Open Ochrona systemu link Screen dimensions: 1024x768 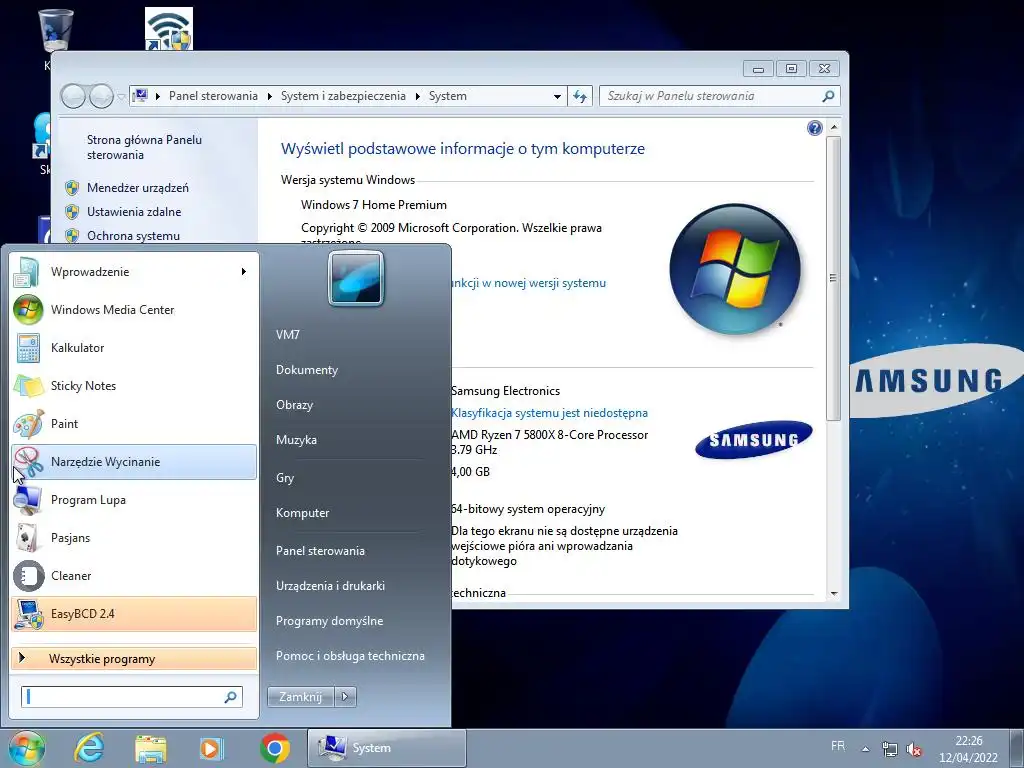(x=133, y=236)
